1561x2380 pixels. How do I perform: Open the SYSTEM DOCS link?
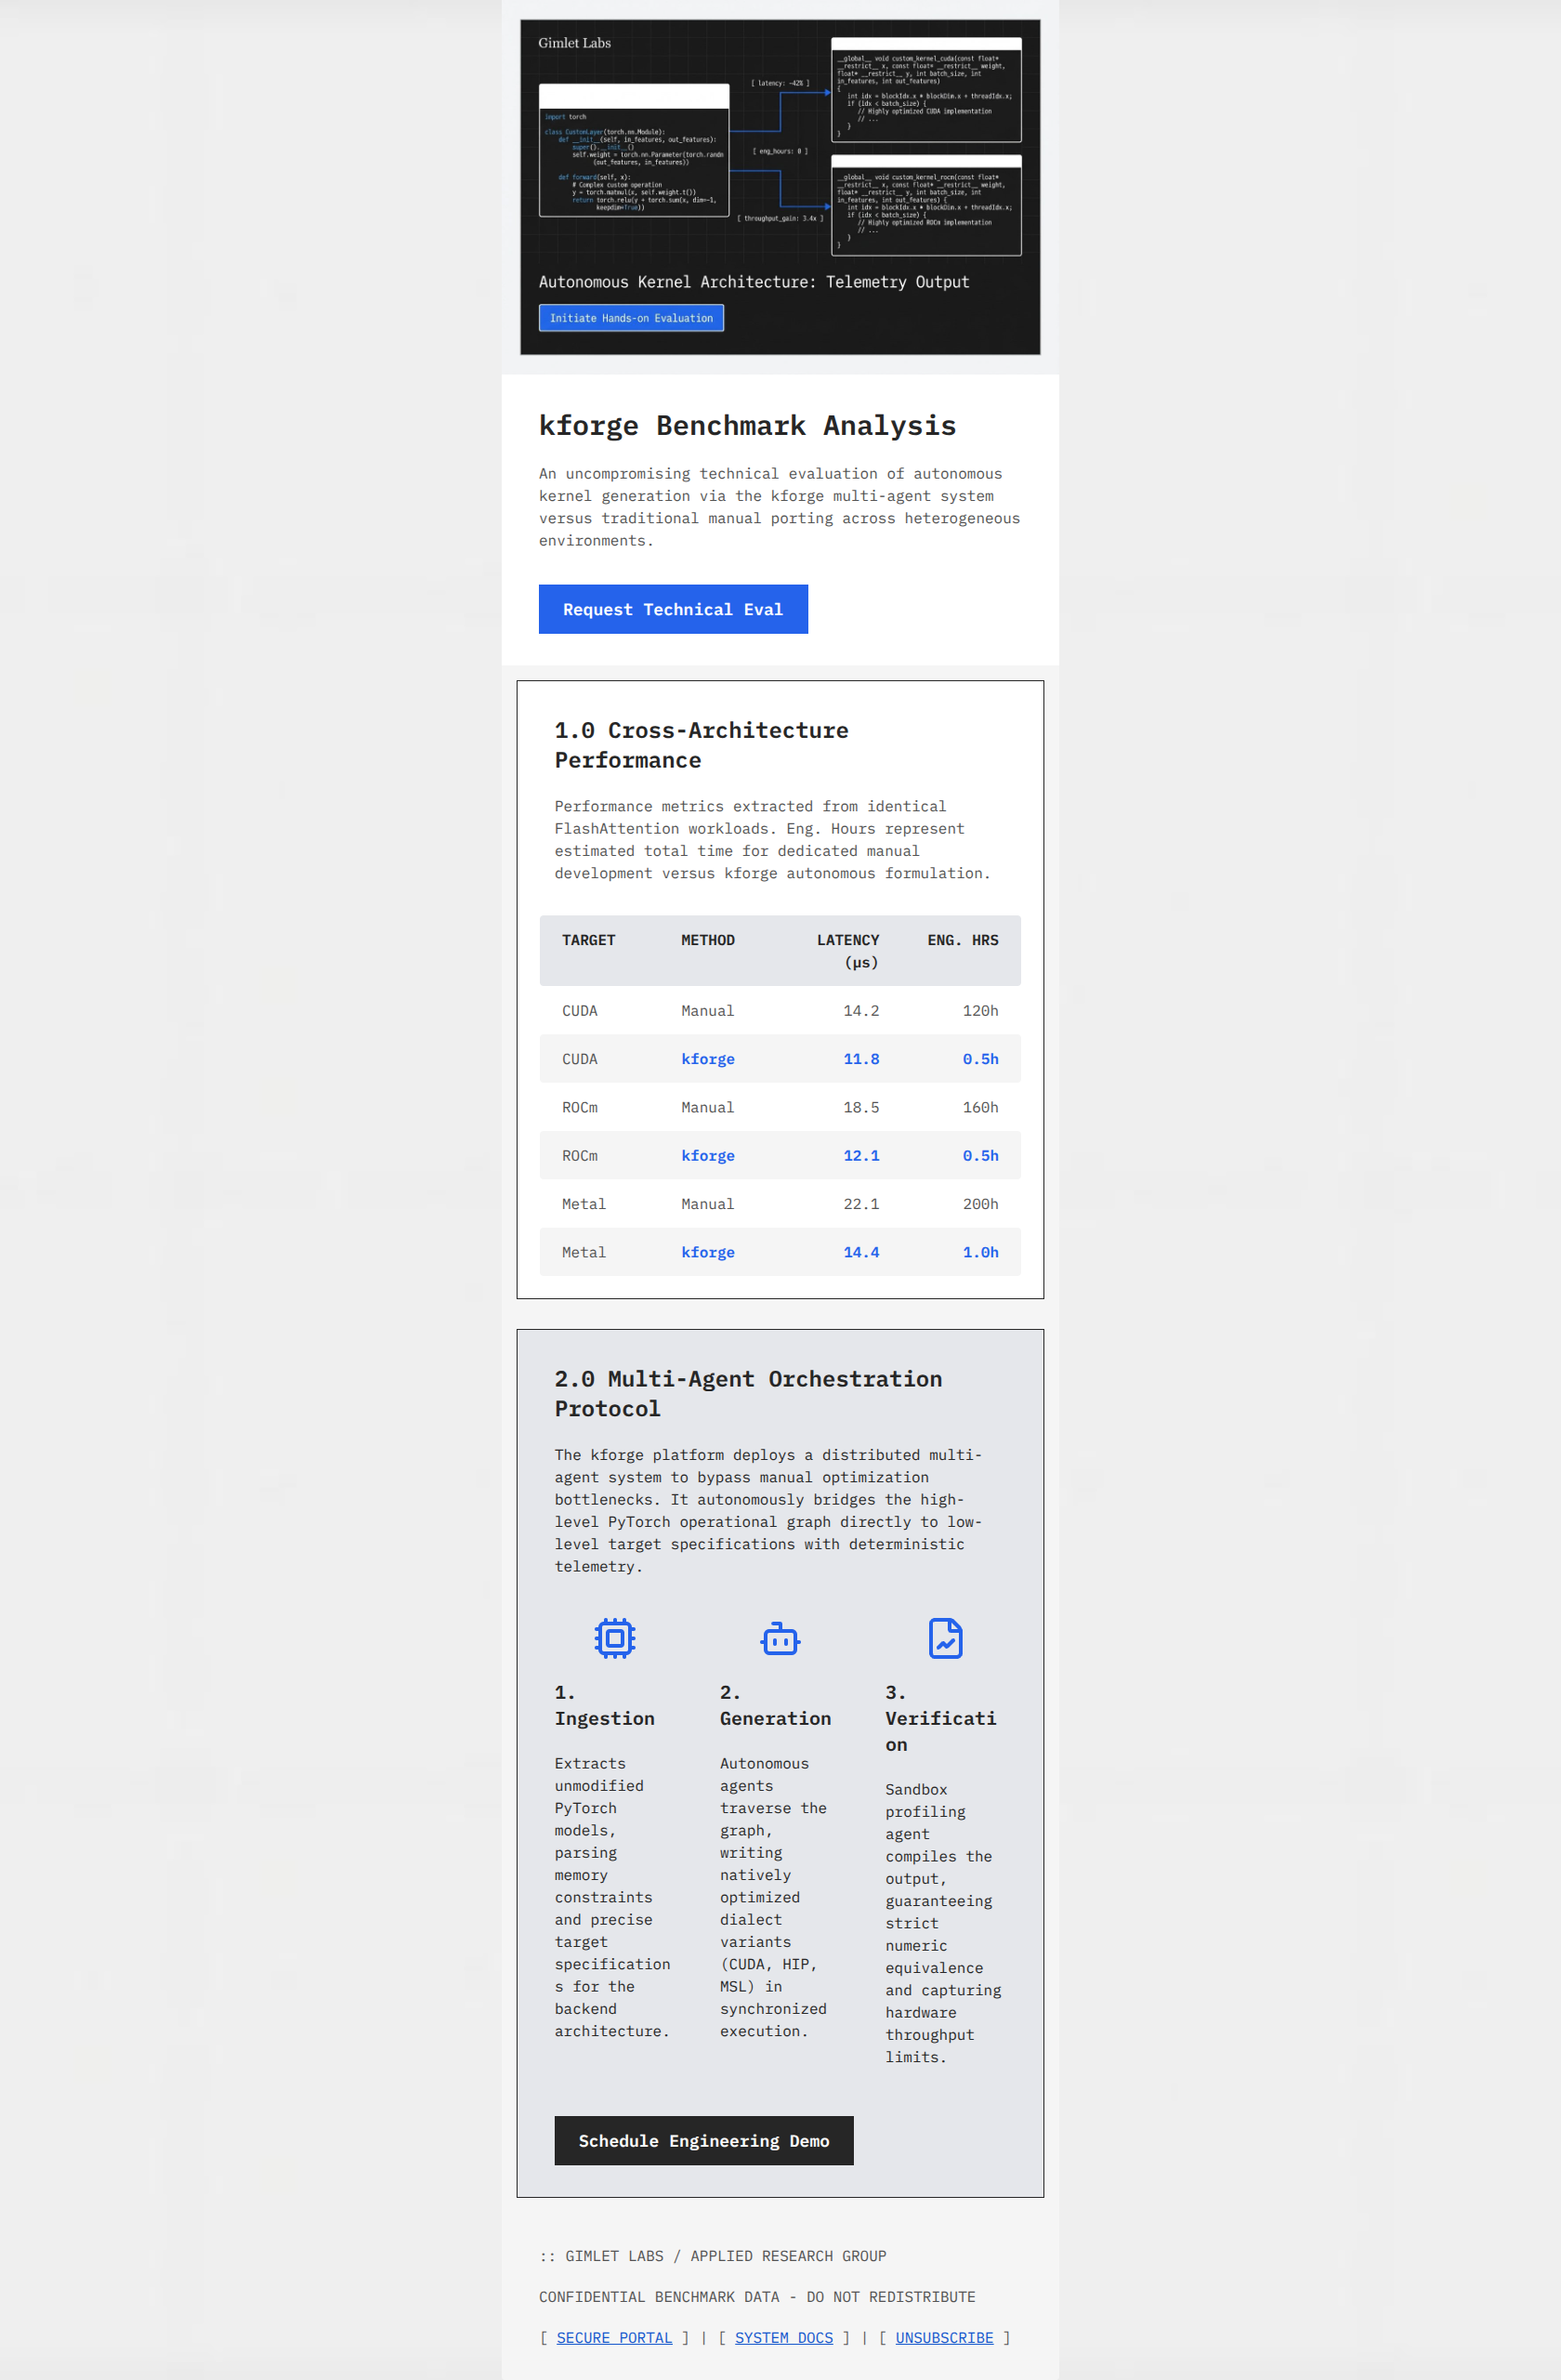784,2337
